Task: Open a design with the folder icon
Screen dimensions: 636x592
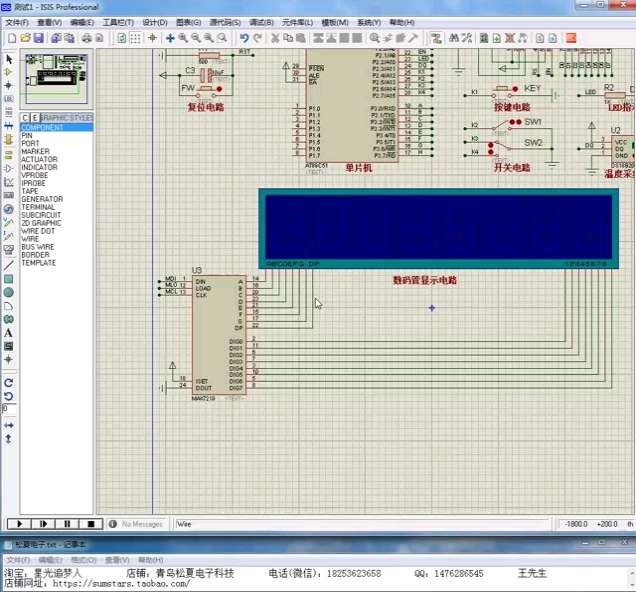Action: (26, 38)
